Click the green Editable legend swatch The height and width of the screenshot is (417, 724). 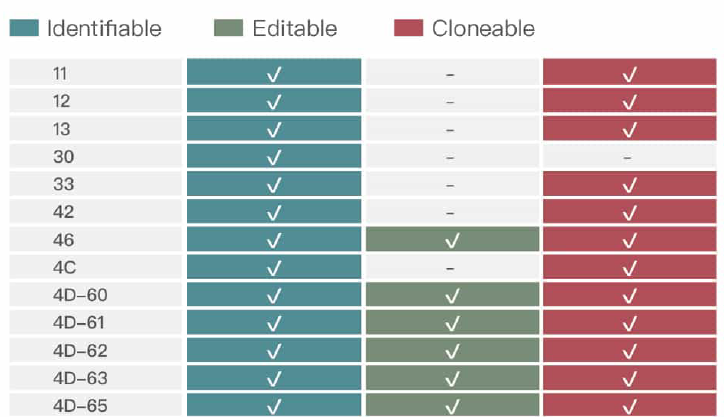[229, 28]
